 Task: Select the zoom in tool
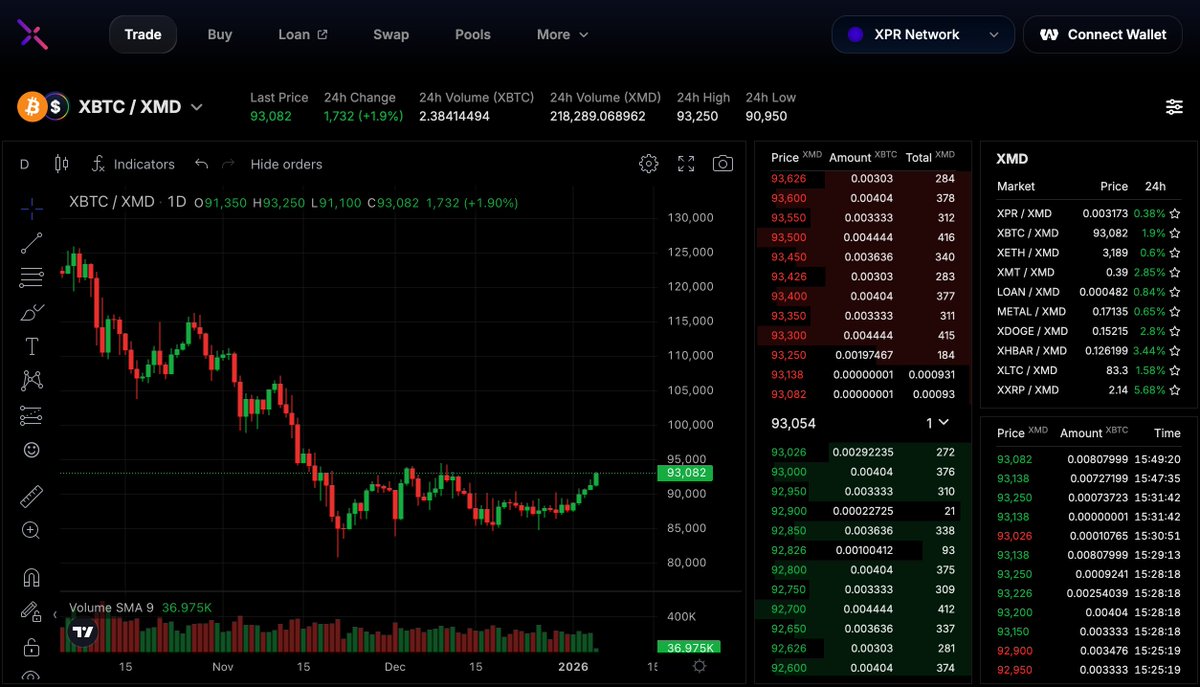(x=31, y=530)
